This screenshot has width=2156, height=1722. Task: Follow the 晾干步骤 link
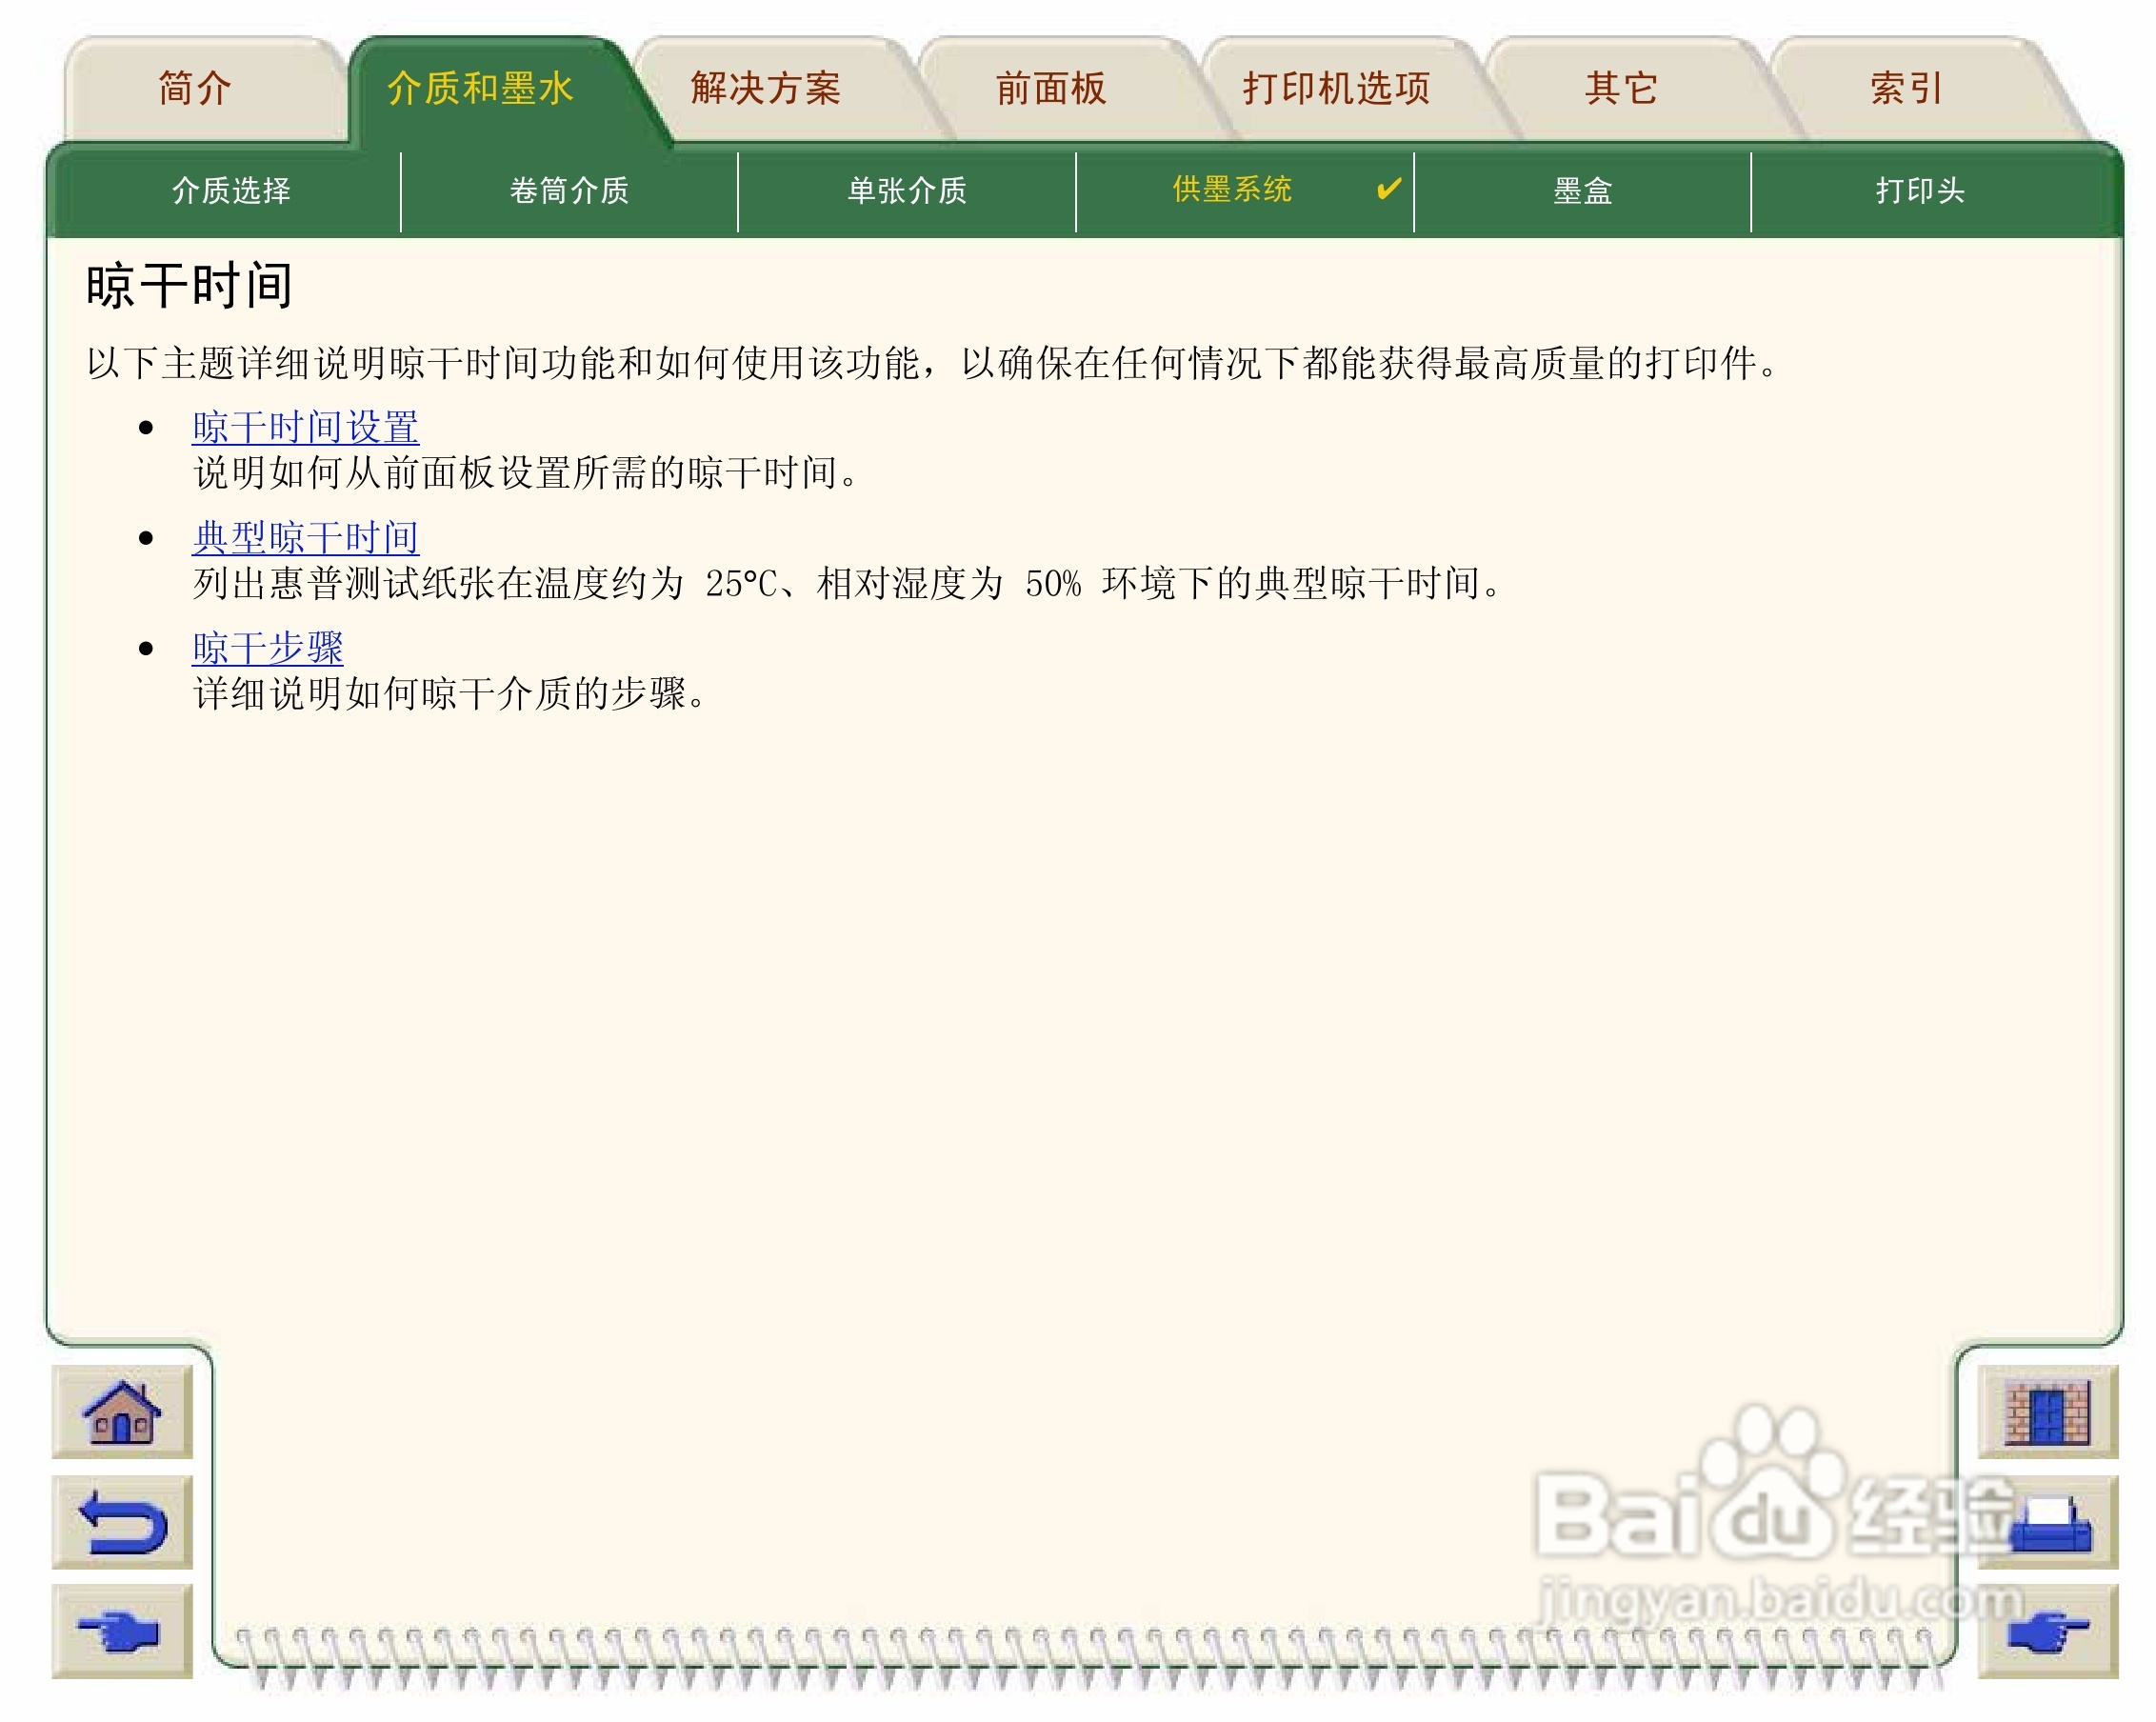(267, 648)
